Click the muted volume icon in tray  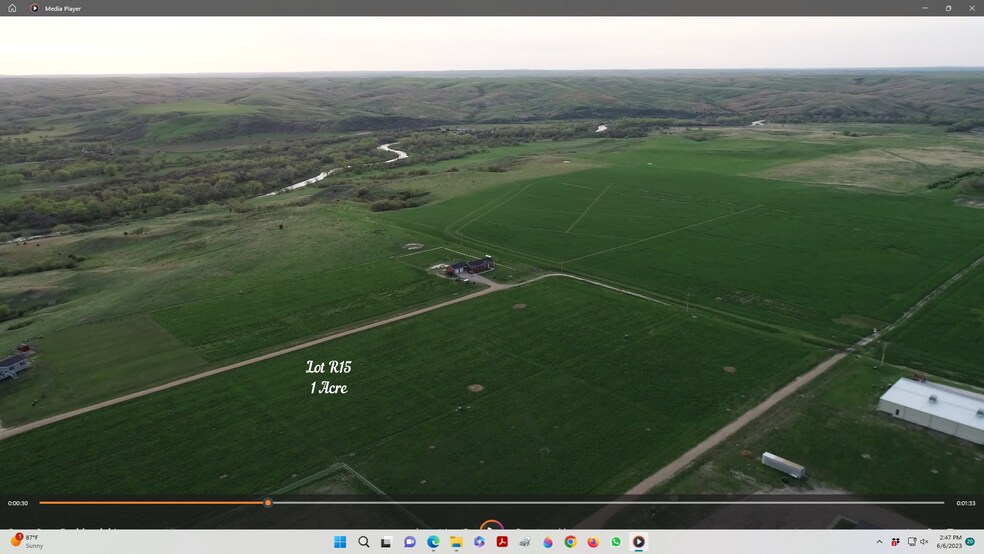pos(924,542)
